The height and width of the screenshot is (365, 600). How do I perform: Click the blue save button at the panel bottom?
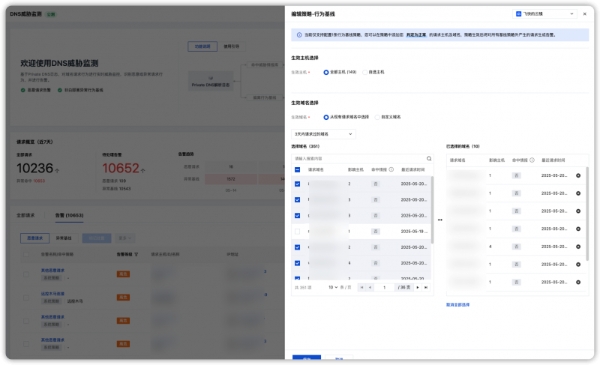307,358
